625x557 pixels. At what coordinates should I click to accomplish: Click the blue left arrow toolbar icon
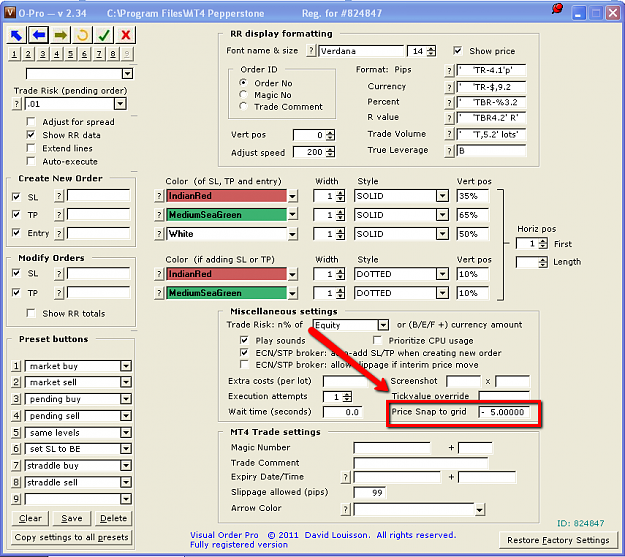(39, 35)
